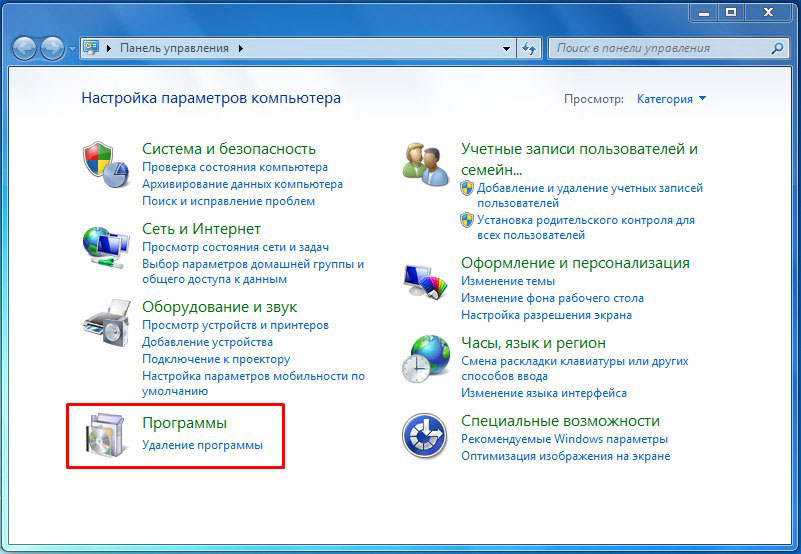Open Оформление и персонализация category
The height and width of the screenshot is (554, 801).
click(x=575, y=263)
